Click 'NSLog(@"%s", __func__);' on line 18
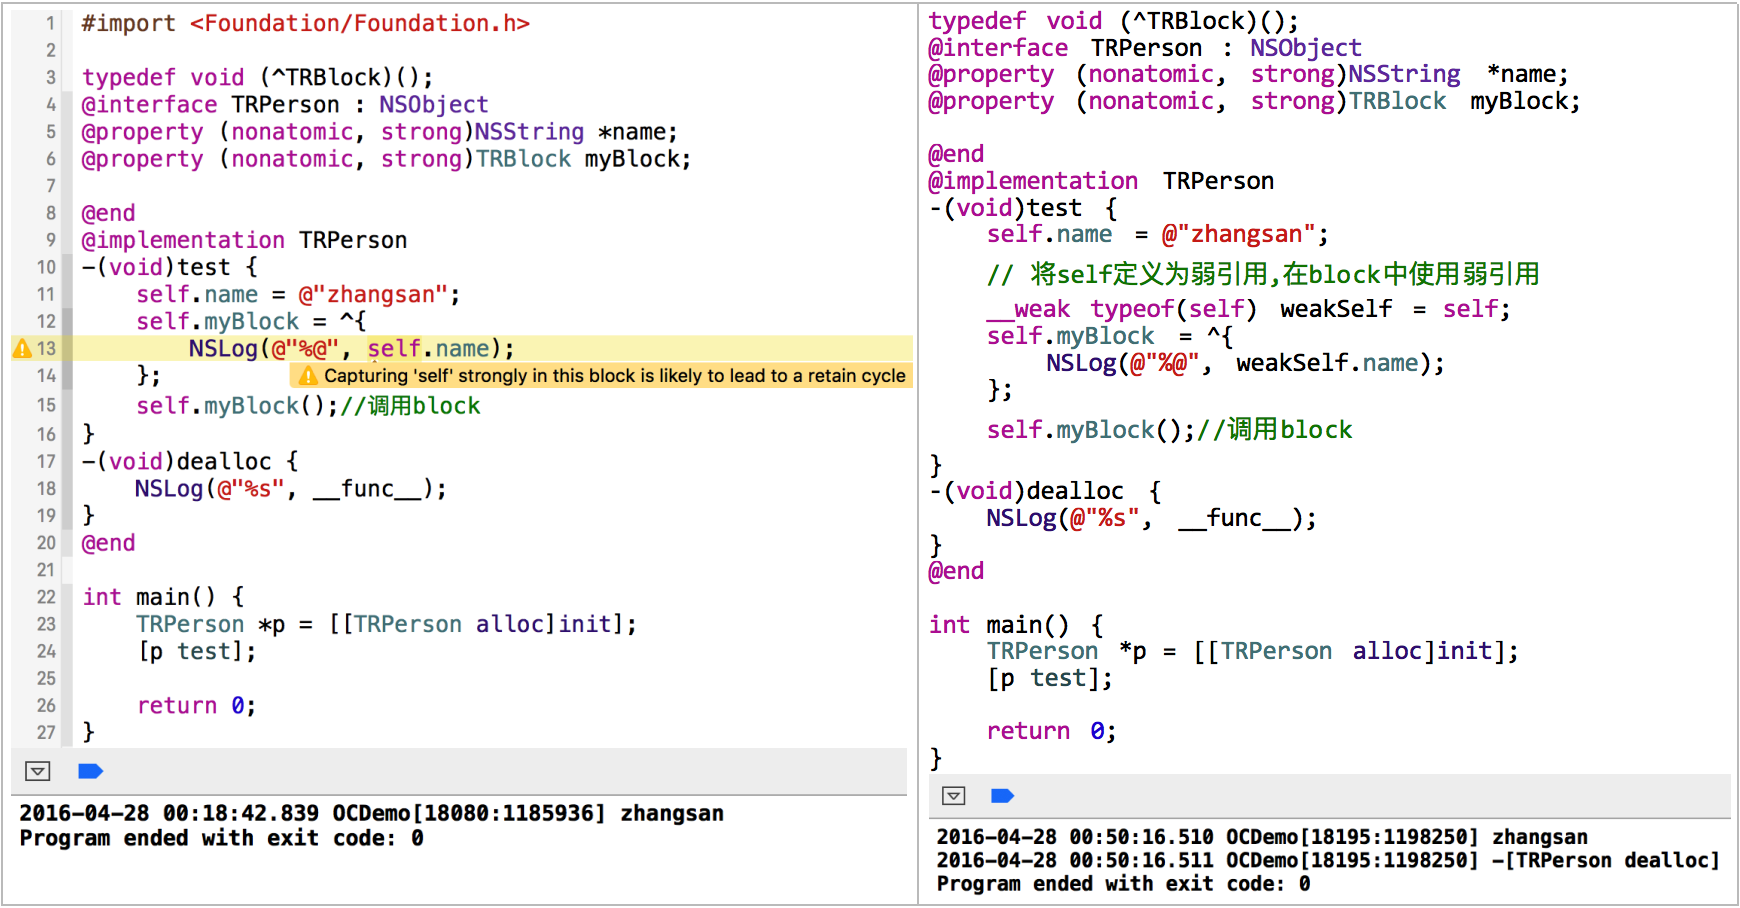Image resolution: width=1740 pixels, height=908 pixels. 291,488
